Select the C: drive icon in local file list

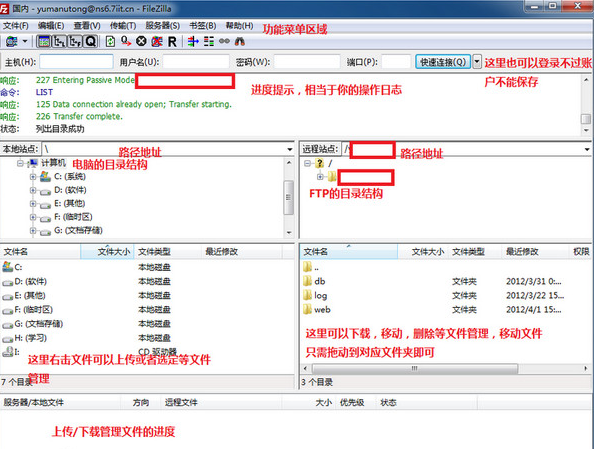[x=8, y=267]
